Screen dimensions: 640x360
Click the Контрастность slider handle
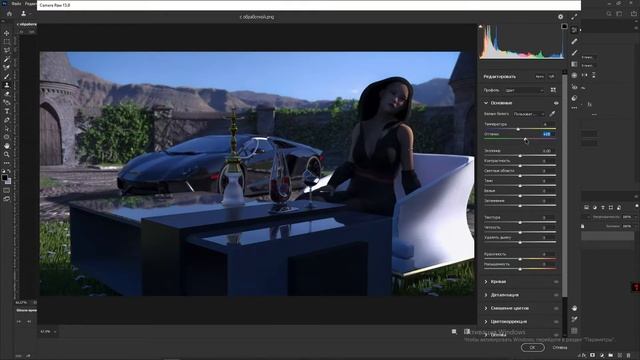point(520,166)
